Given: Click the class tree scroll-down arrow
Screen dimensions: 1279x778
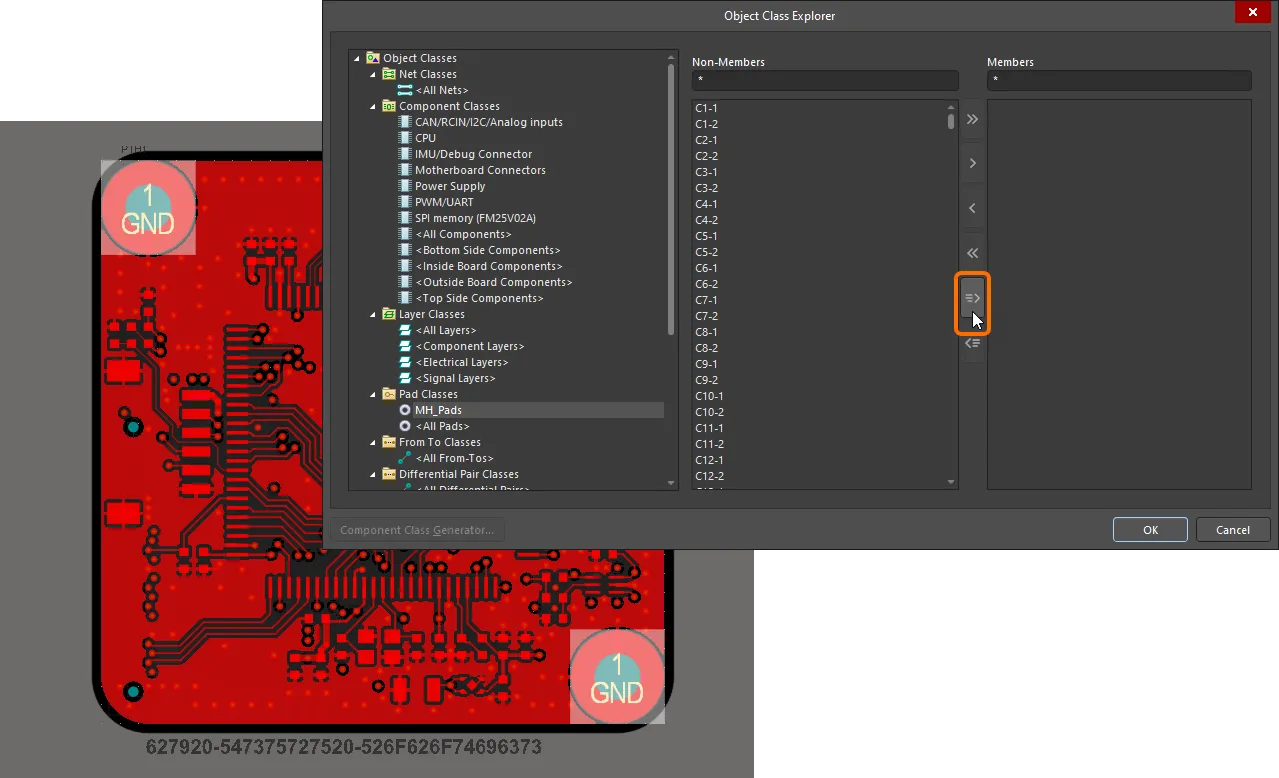Looking at the screenshot, I should tap(671, 483).
